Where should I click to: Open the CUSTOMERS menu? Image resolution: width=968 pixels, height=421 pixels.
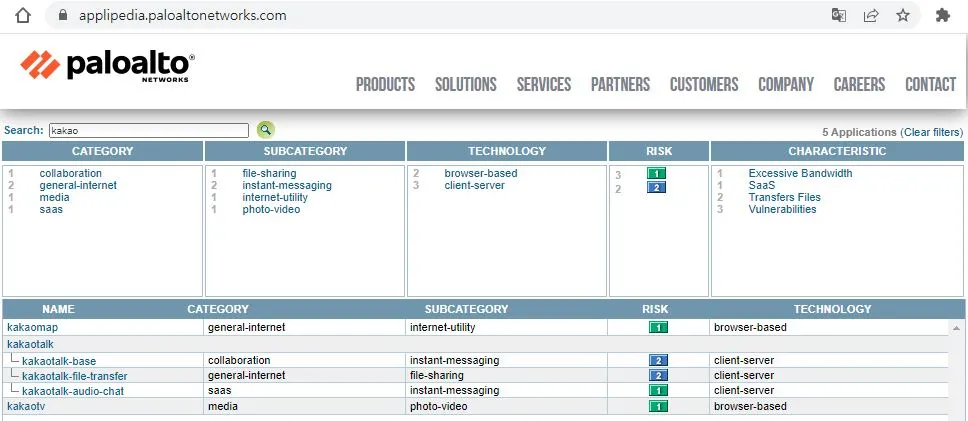point(704,84)
